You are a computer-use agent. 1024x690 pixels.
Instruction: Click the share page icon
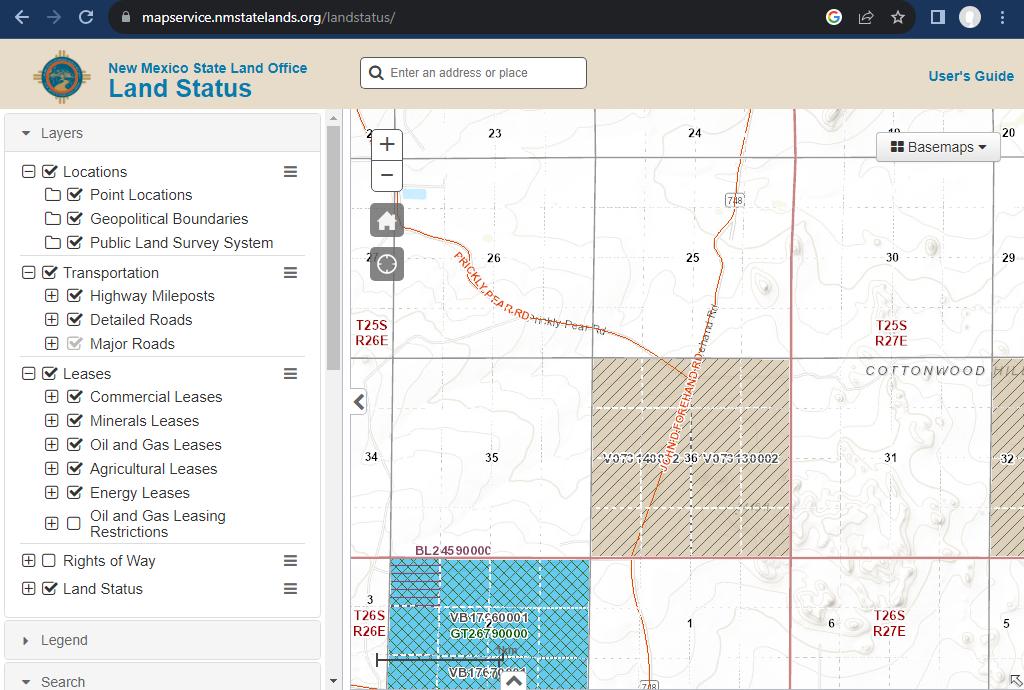866,17
